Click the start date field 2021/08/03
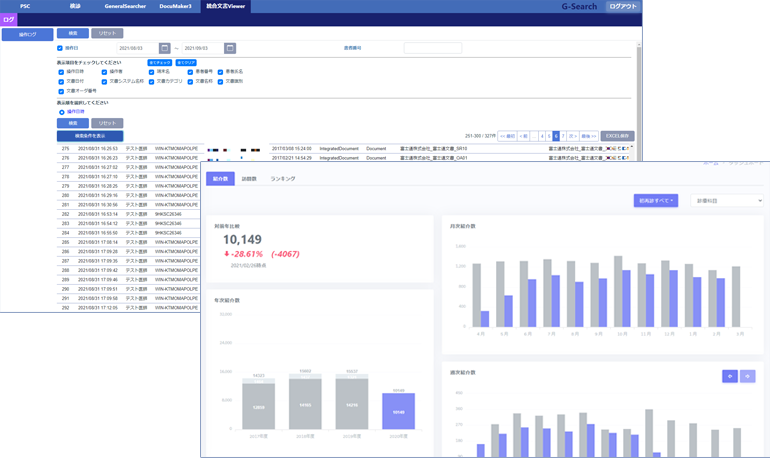770x458 pixels. [x=138, y=48]
